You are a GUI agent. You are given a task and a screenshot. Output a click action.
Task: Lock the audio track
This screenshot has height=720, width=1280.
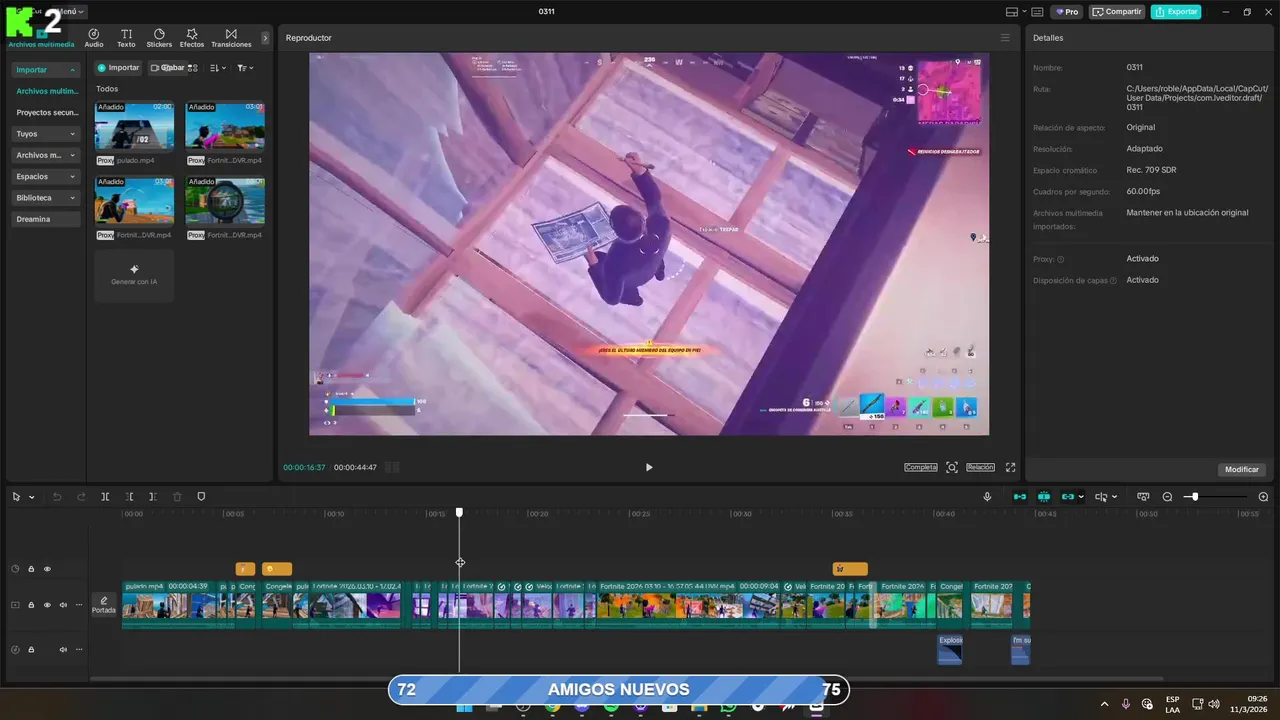tap(31, 649)
